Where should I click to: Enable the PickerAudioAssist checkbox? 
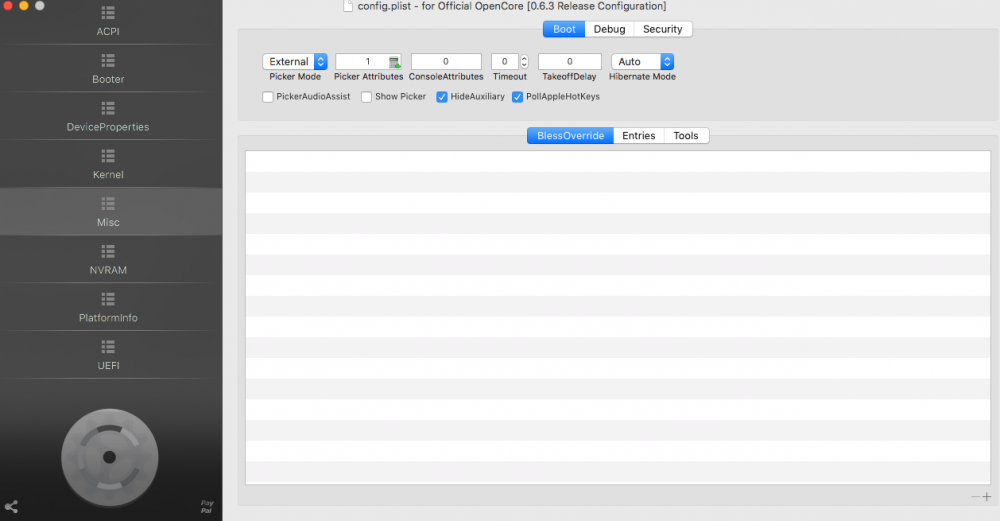268,97
